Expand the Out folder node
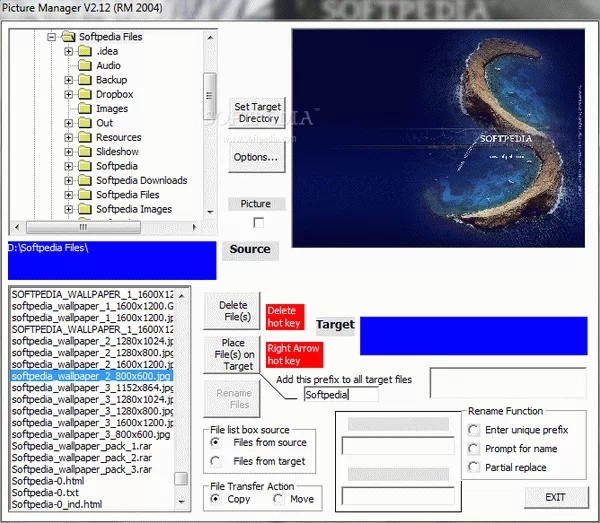Viewport: 600px width, 523px height. pyautogui.click(x=68, y=123)
